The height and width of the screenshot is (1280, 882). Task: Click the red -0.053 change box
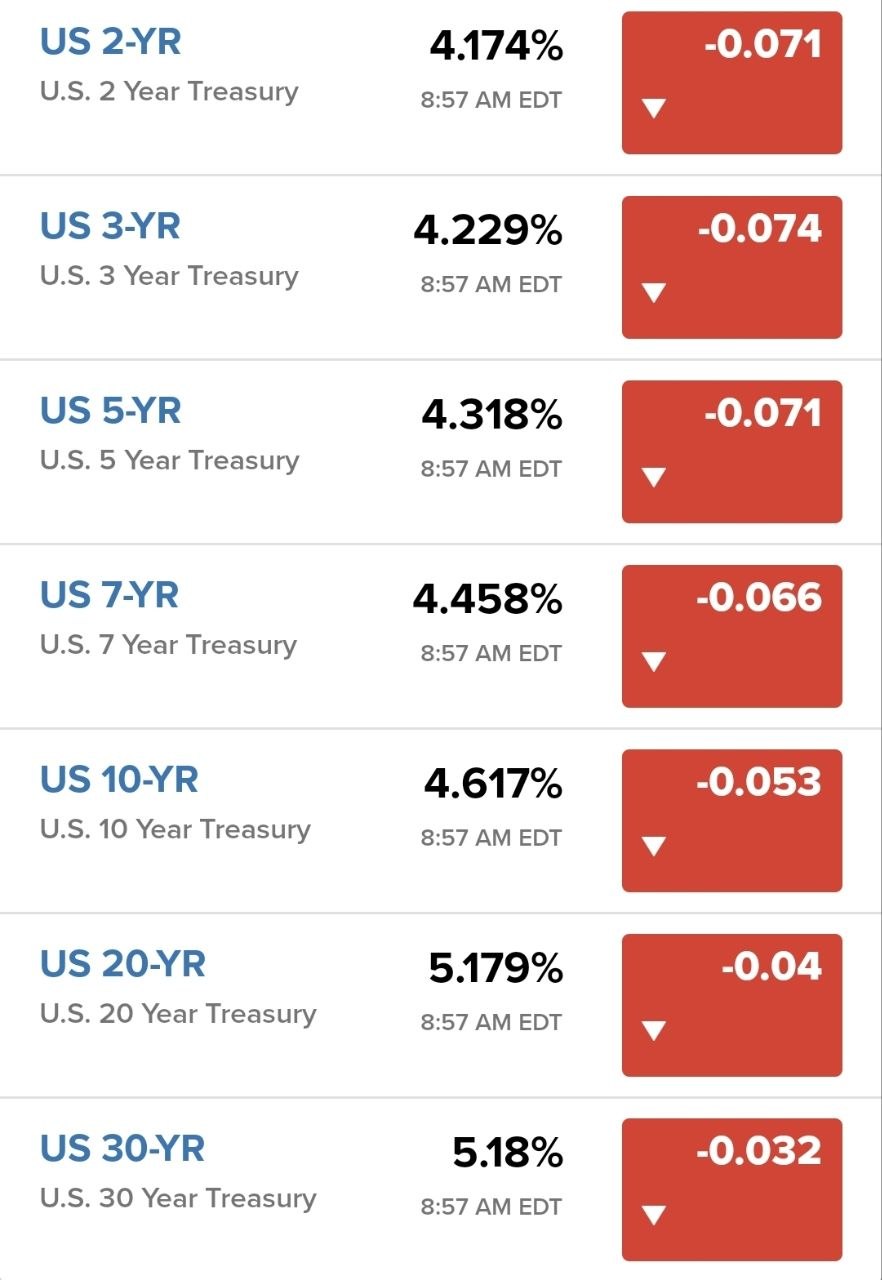tap(732, 820)
